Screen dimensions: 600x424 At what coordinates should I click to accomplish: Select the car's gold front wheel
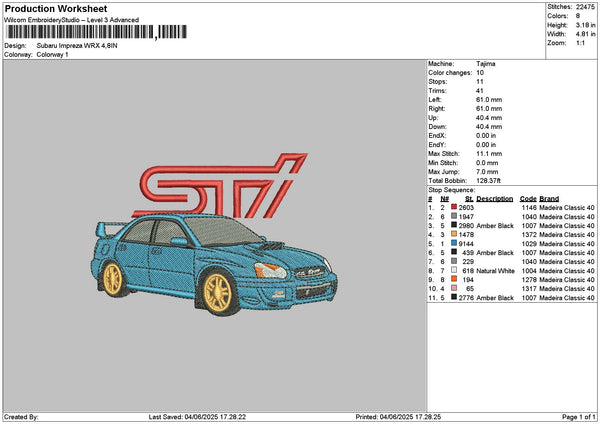(x=216, y=291)
